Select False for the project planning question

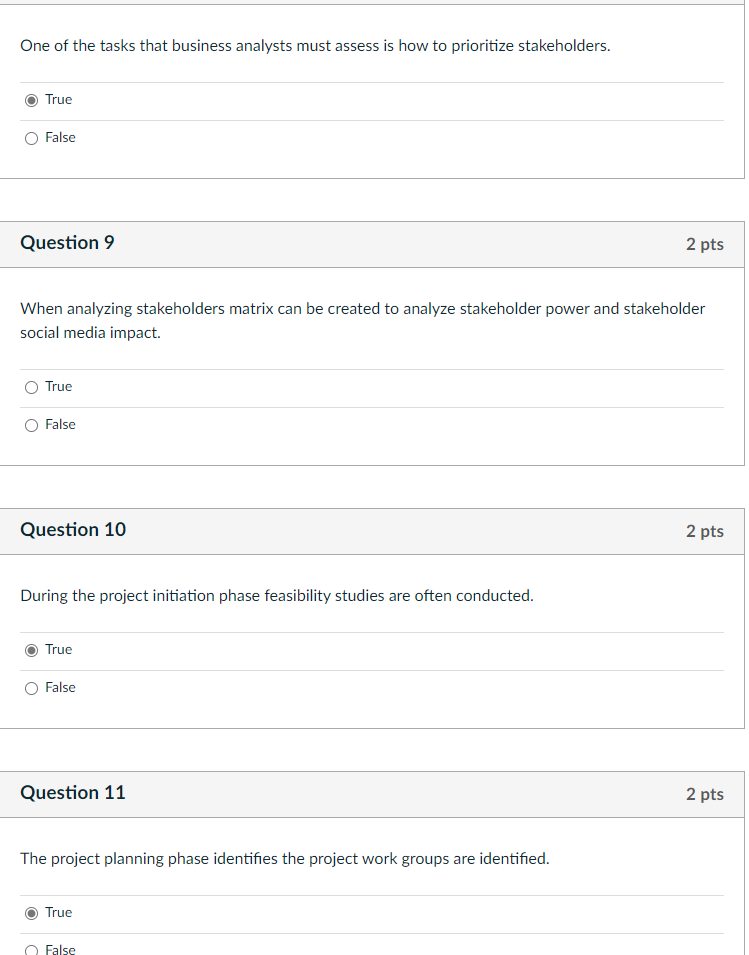click(31, 949)
